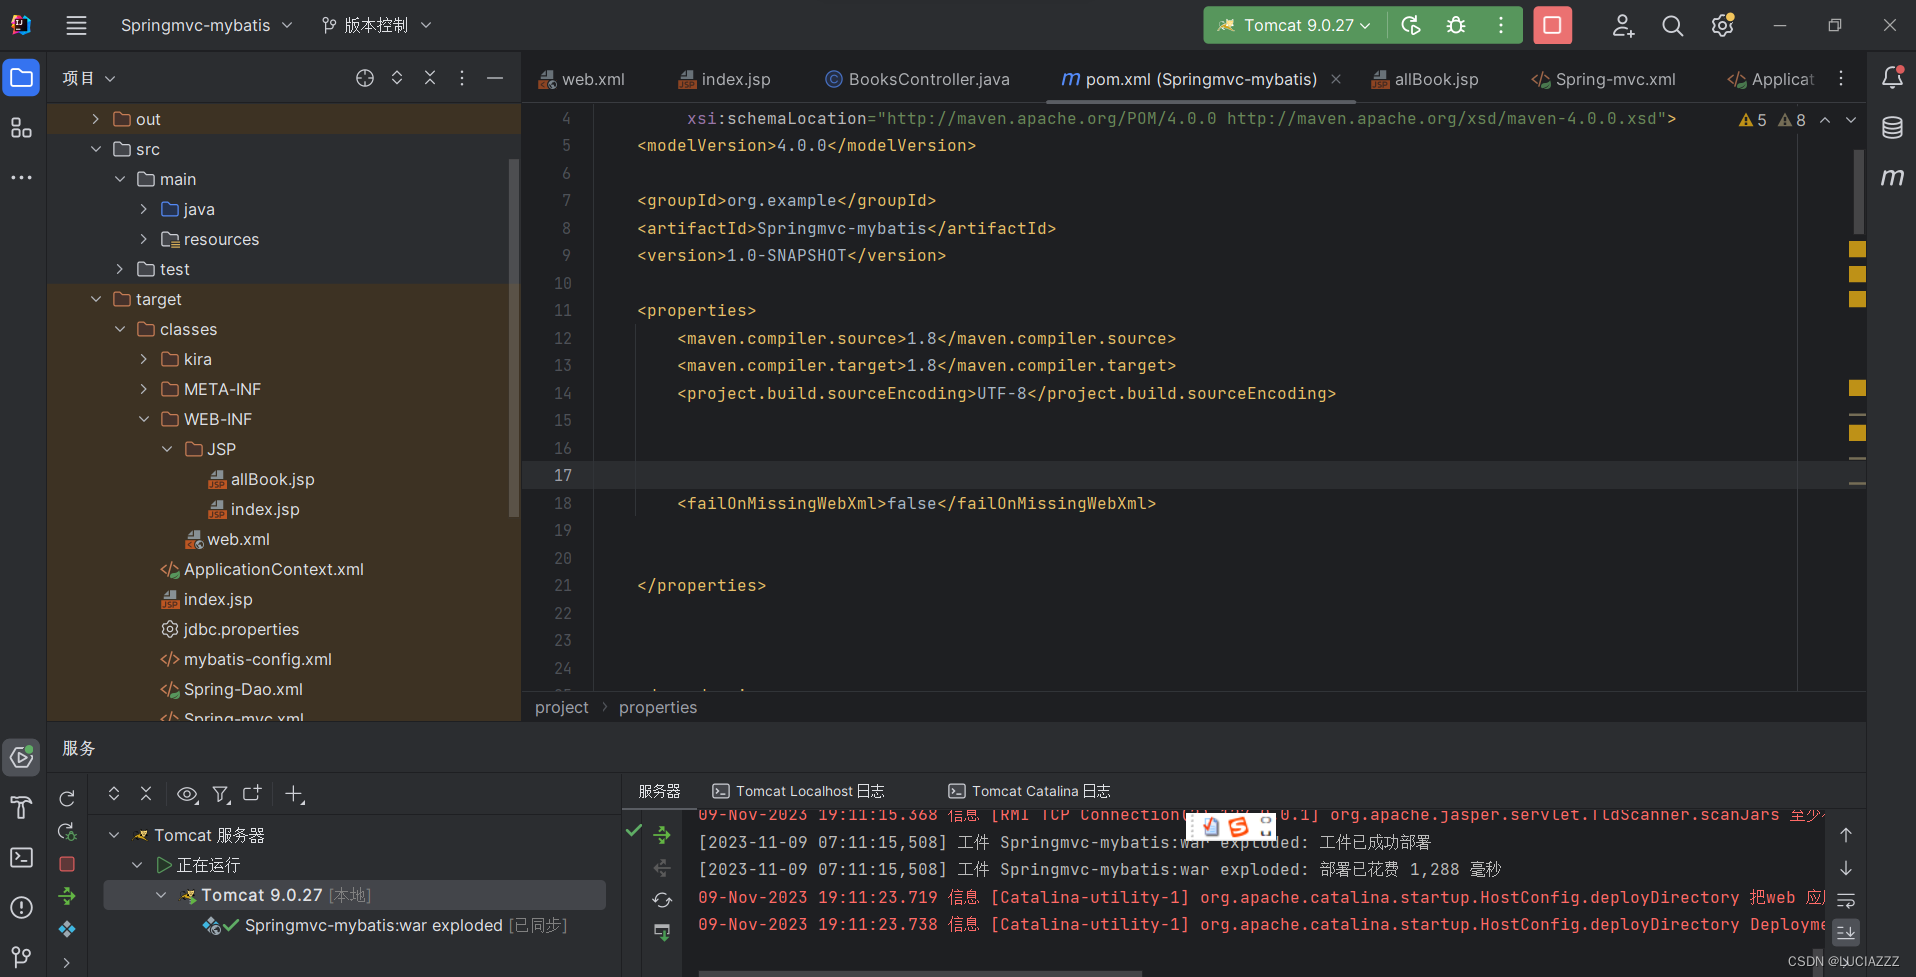
Task: Open the Services tool window icon
Action: [21, 757]
